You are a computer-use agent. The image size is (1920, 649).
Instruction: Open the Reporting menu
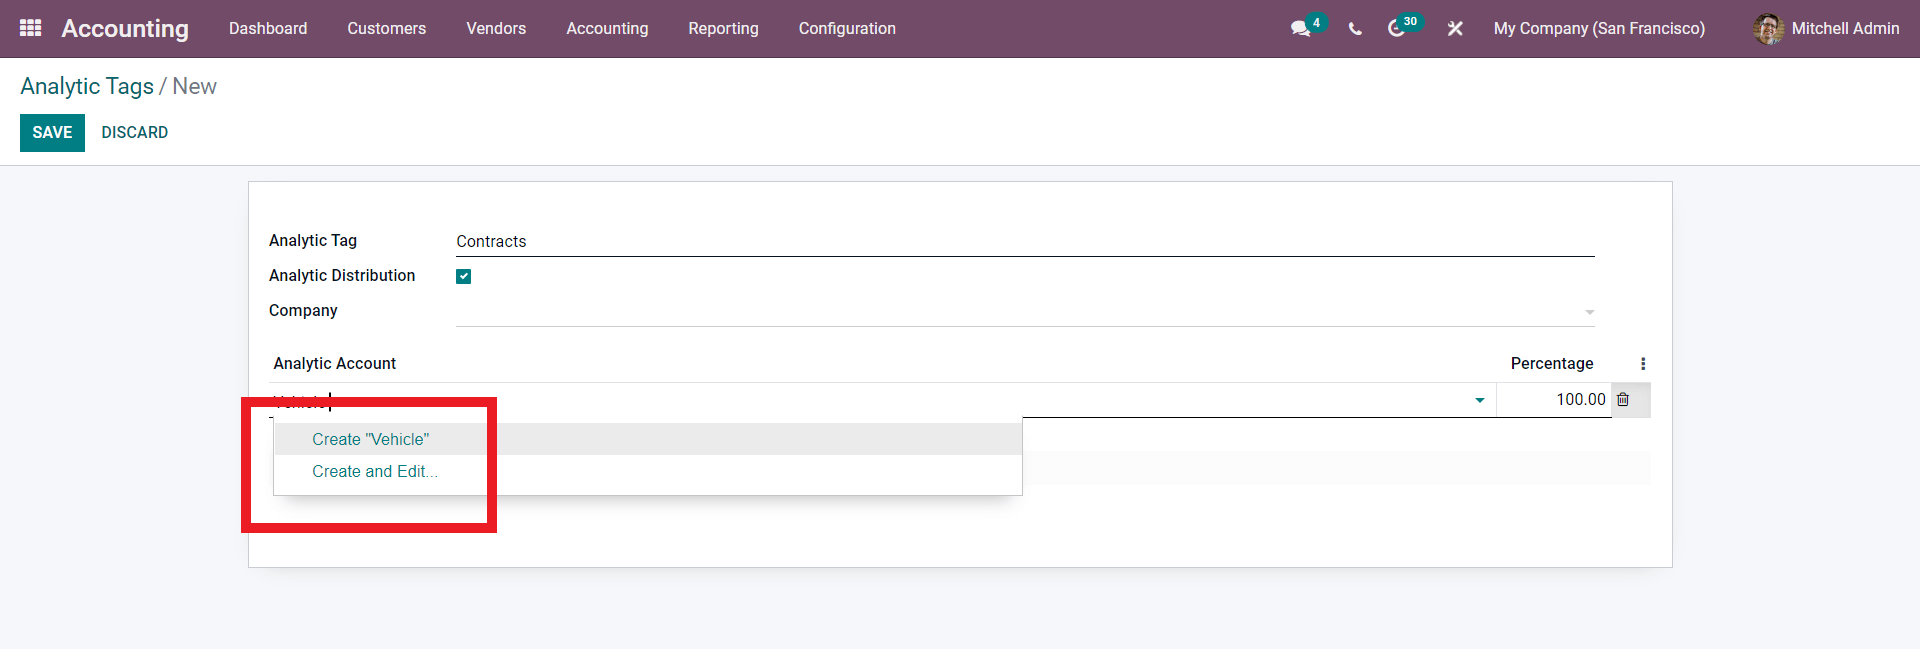pos(723,29)
